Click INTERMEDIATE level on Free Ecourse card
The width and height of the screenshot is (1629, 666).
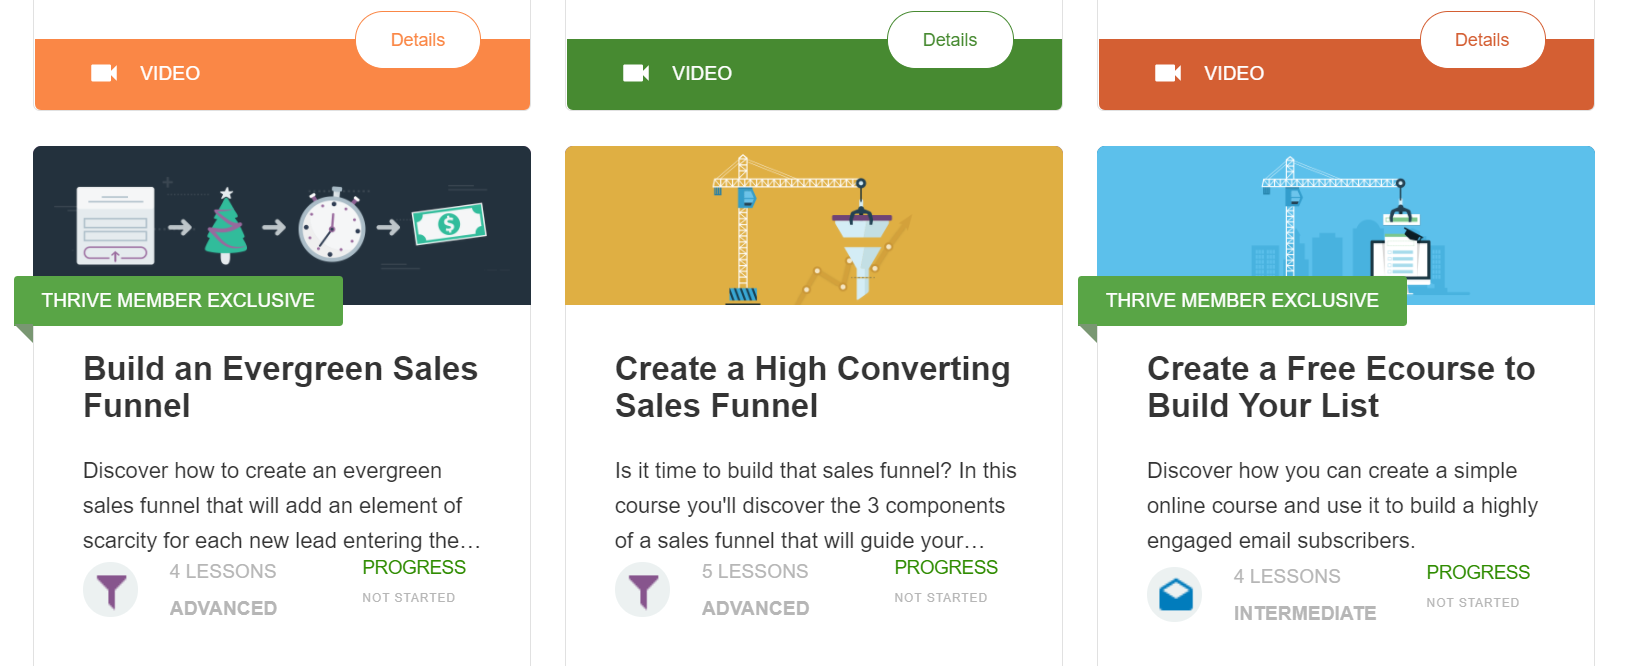point(1305,613)
